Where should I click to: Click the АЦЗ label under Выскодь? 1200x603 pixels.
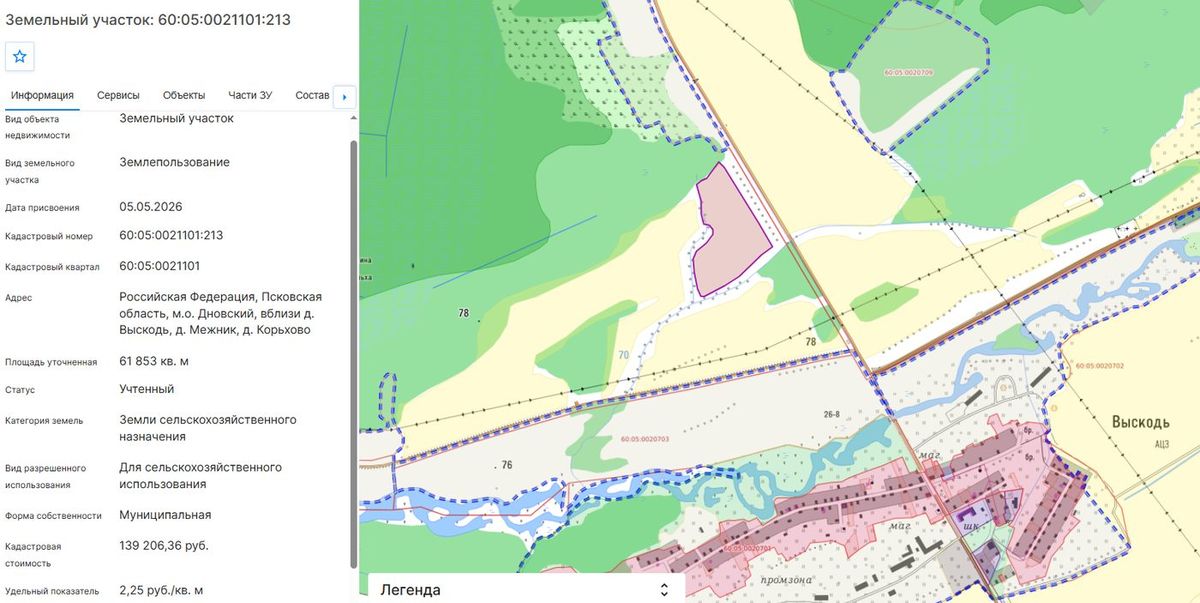click(1161, 444)
